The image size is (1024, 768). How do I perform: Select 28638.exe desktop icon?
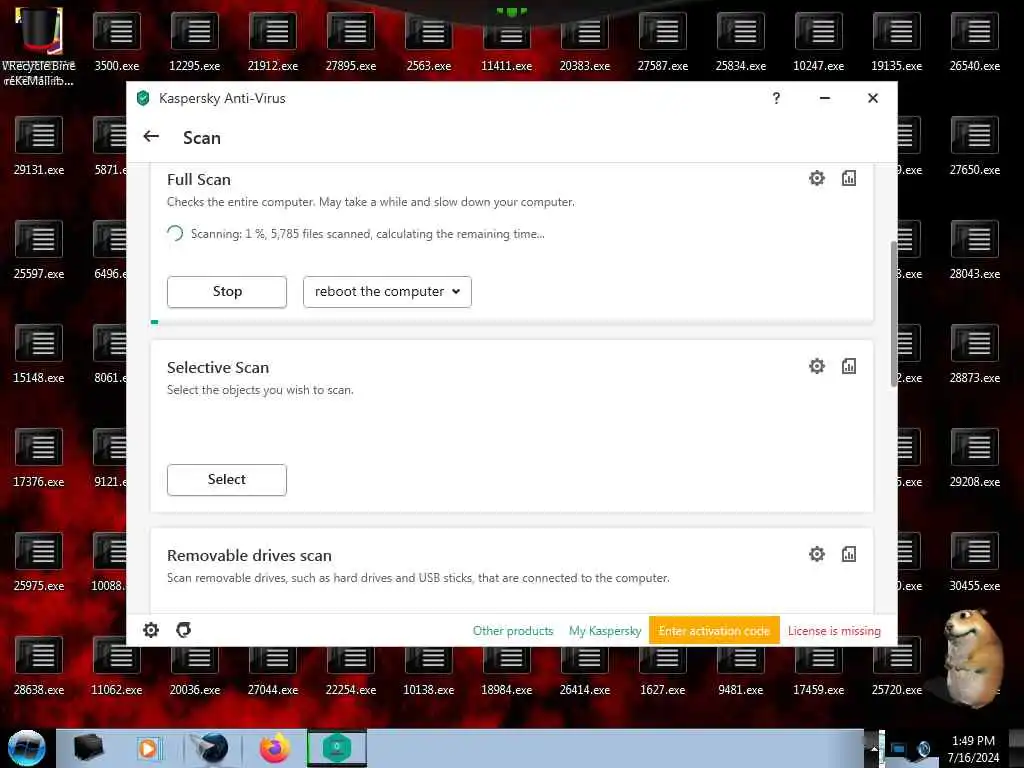(39, 667)
